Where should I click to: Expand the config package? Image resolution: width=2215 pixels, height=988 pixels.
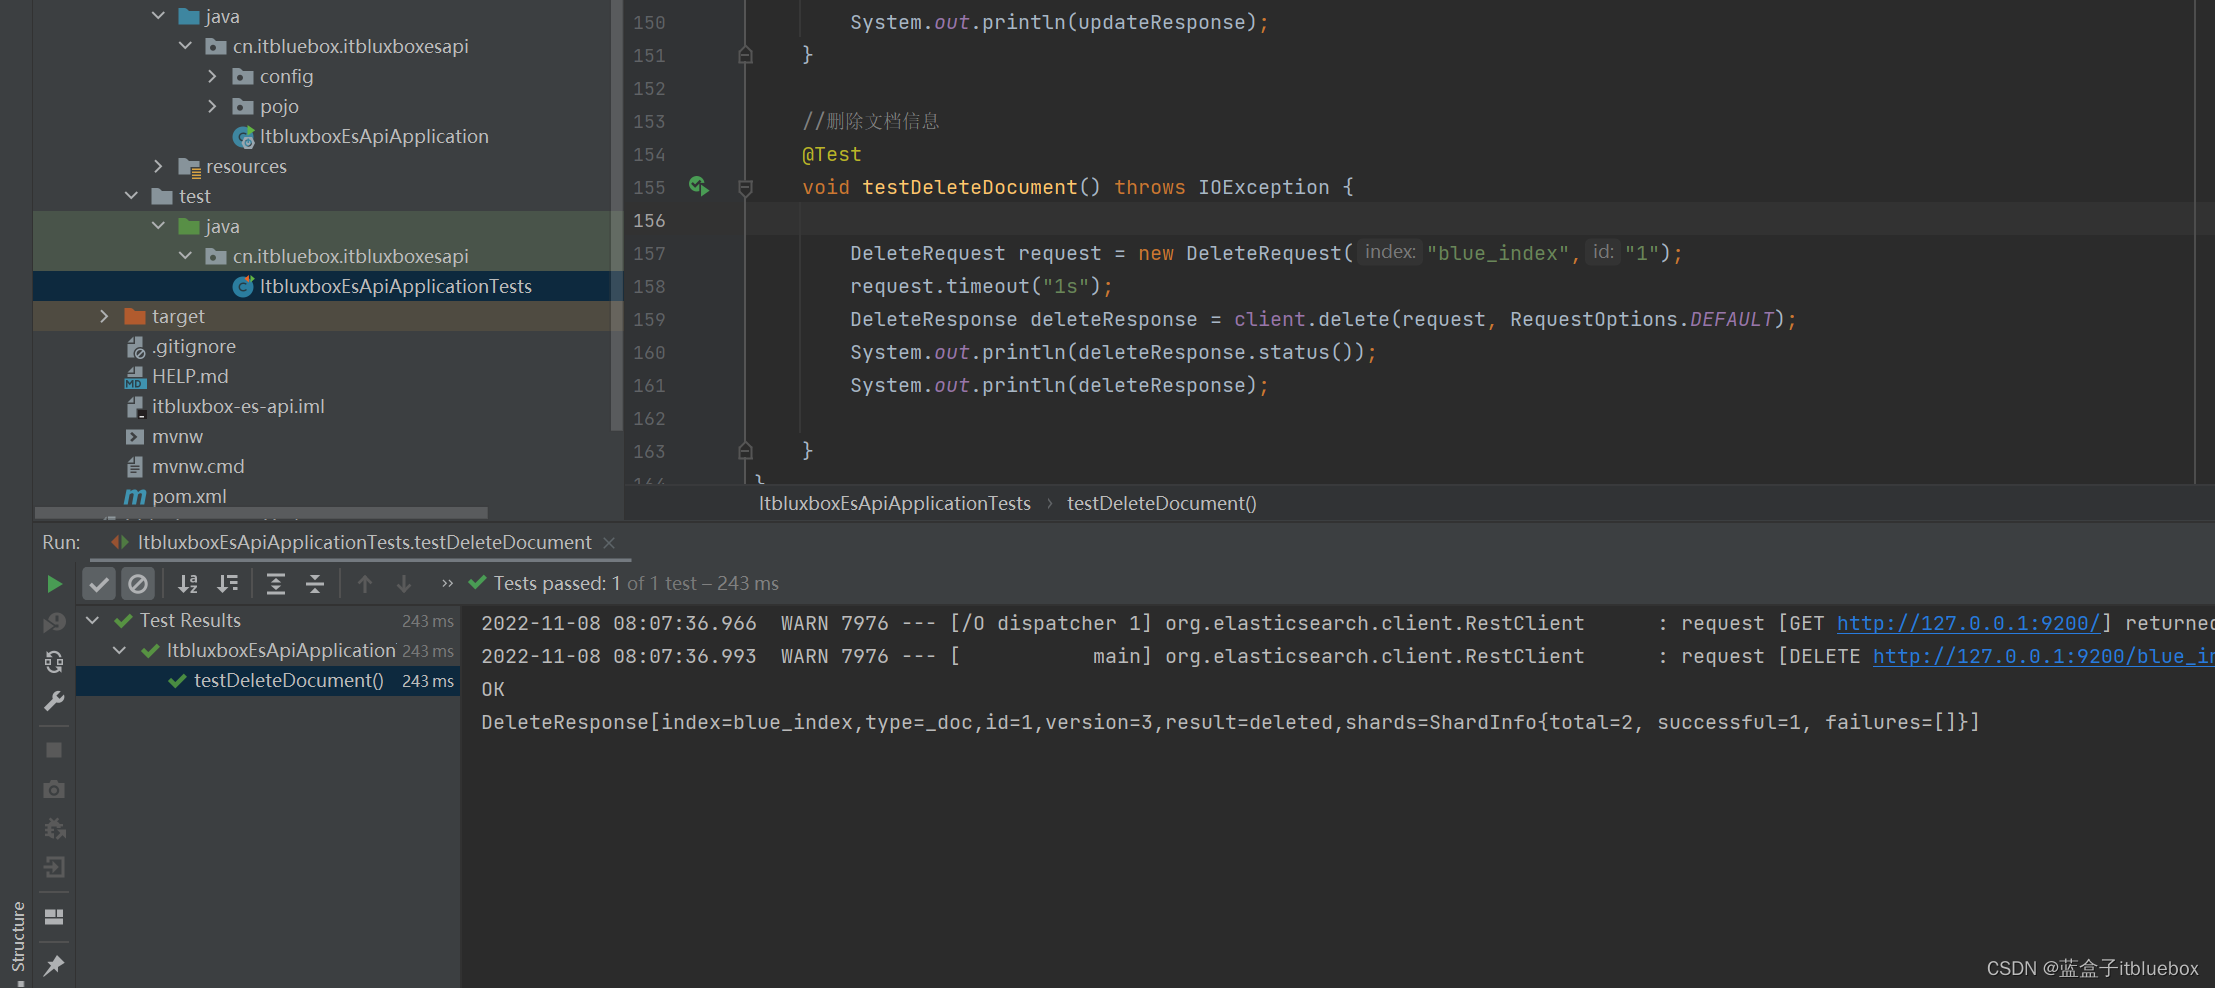point(212,76)
